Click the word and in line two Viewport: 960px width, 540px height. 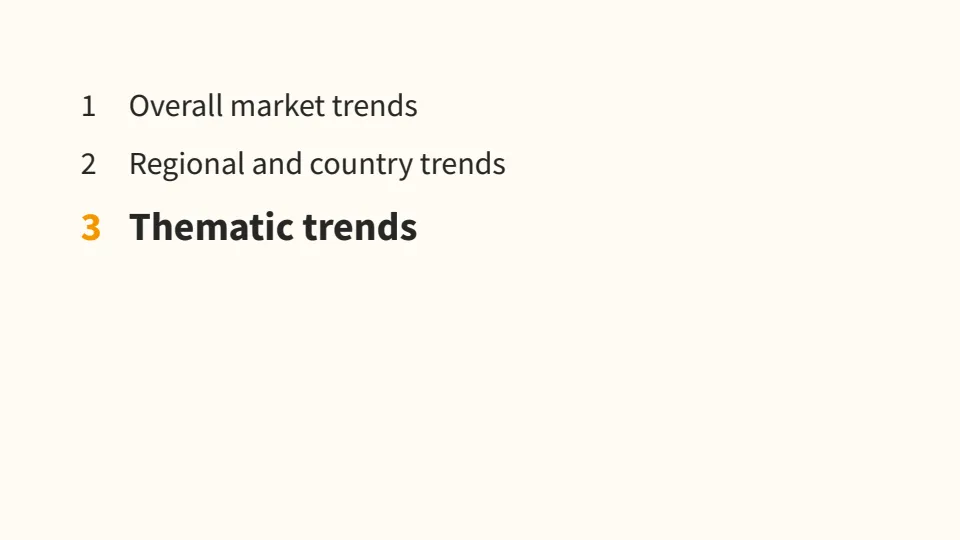pyautogui.click(x=277, y=164)
